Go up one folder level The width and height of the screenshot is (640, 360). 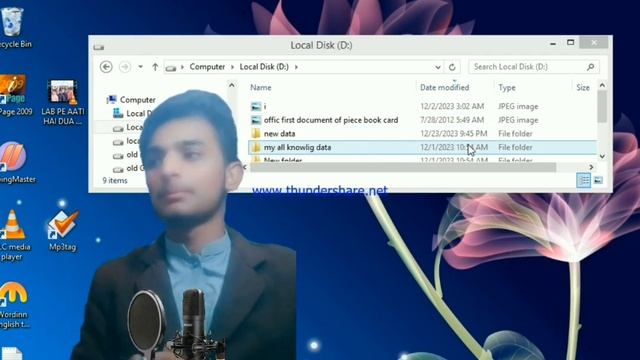[155, 67]
